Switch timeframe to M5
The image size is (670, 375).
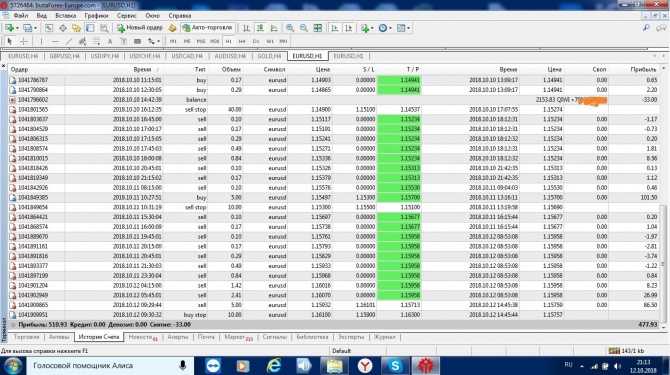(187, 41)
